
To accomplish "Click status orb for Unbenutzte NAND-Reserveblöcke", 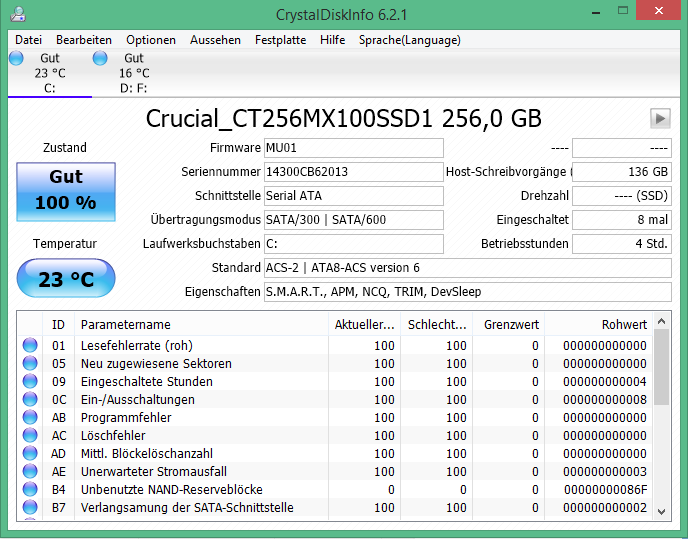I will [x=30, y=489].
